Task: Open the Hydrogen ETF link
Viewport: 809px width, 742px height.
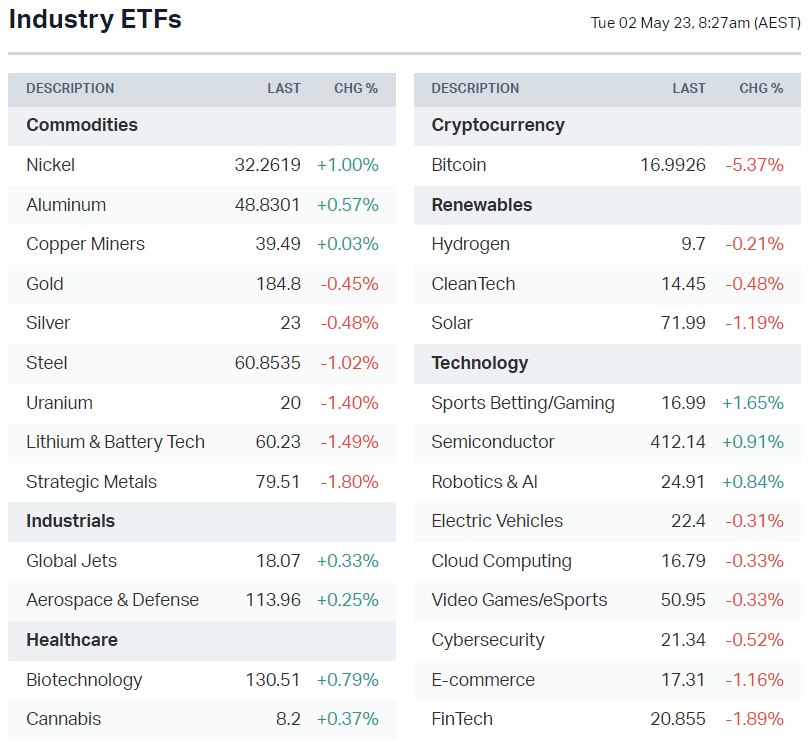Action: pyautogui.click(x=471, y=244)
